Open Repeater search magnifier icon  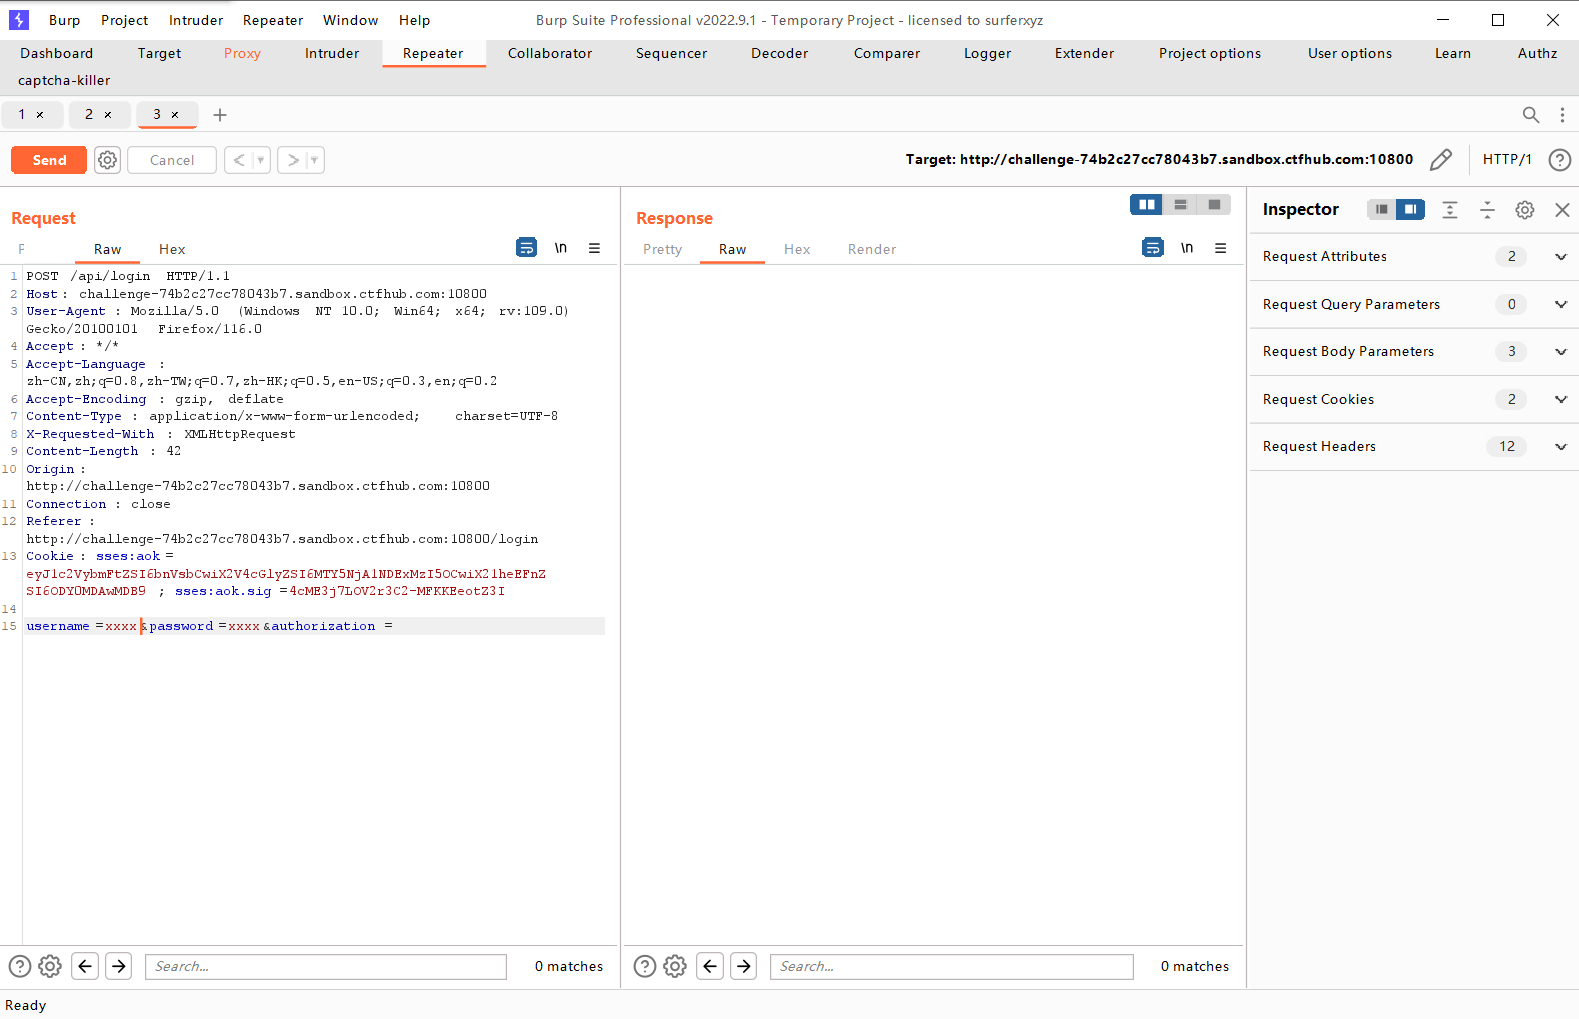(x=1530, y=115)
